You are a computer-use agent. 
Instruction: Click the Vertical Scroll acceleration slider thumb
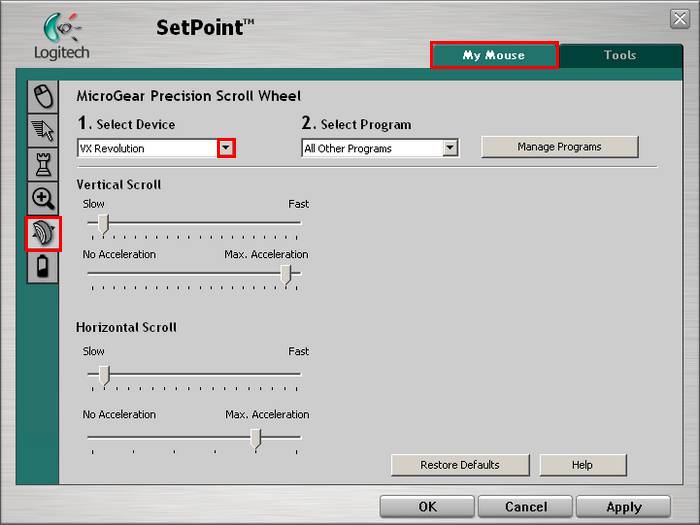(286, 274)
